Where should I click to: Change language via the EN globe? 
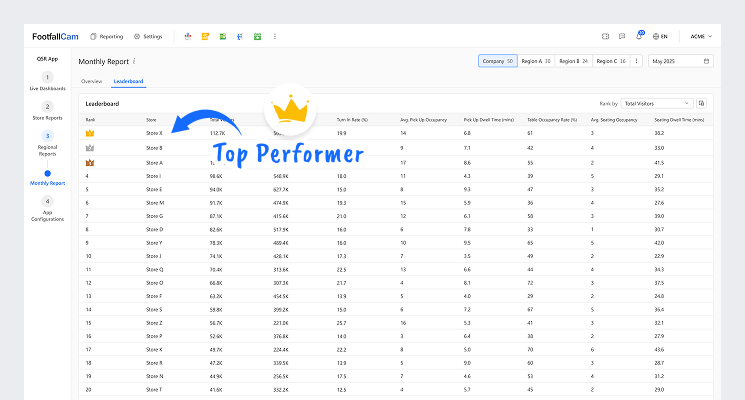(660, 37)
